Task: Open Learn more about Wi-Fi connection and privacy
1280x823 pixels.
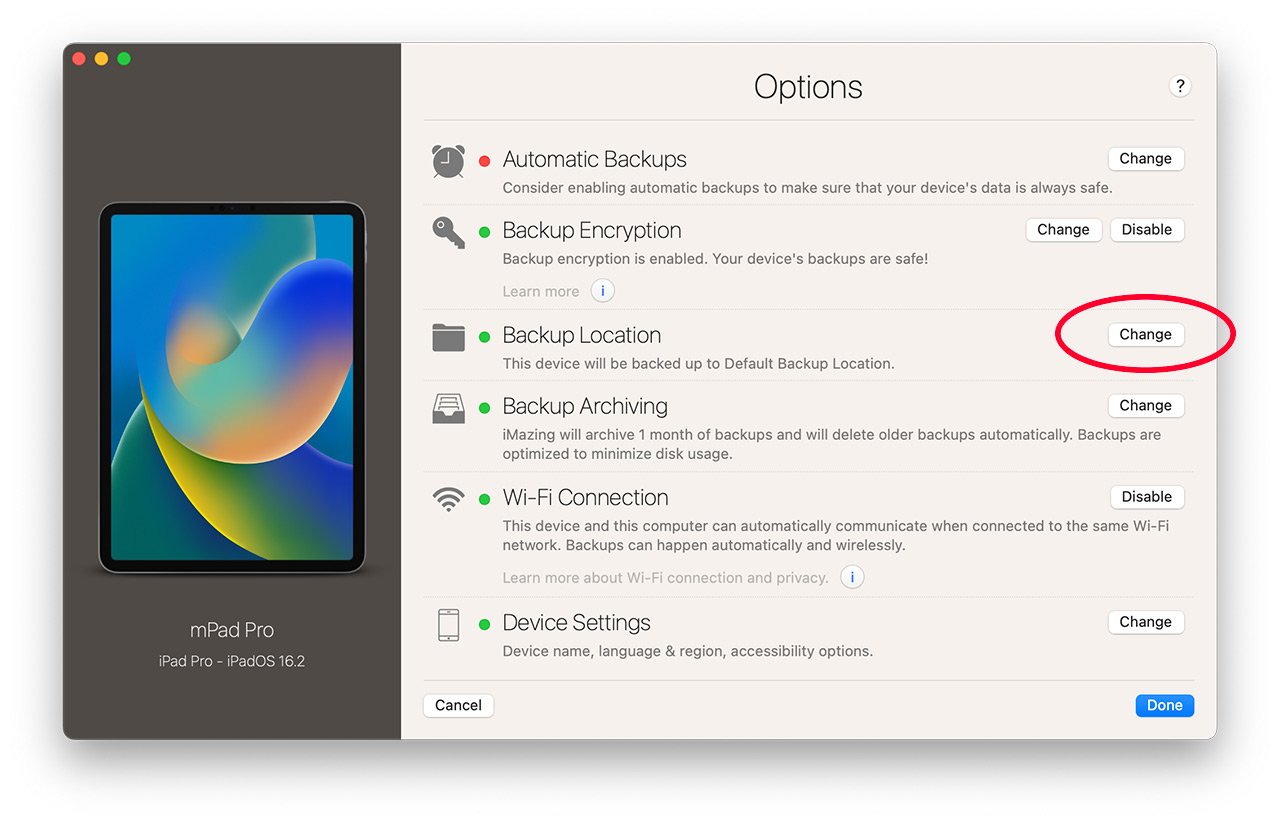Action: (665, 577)
